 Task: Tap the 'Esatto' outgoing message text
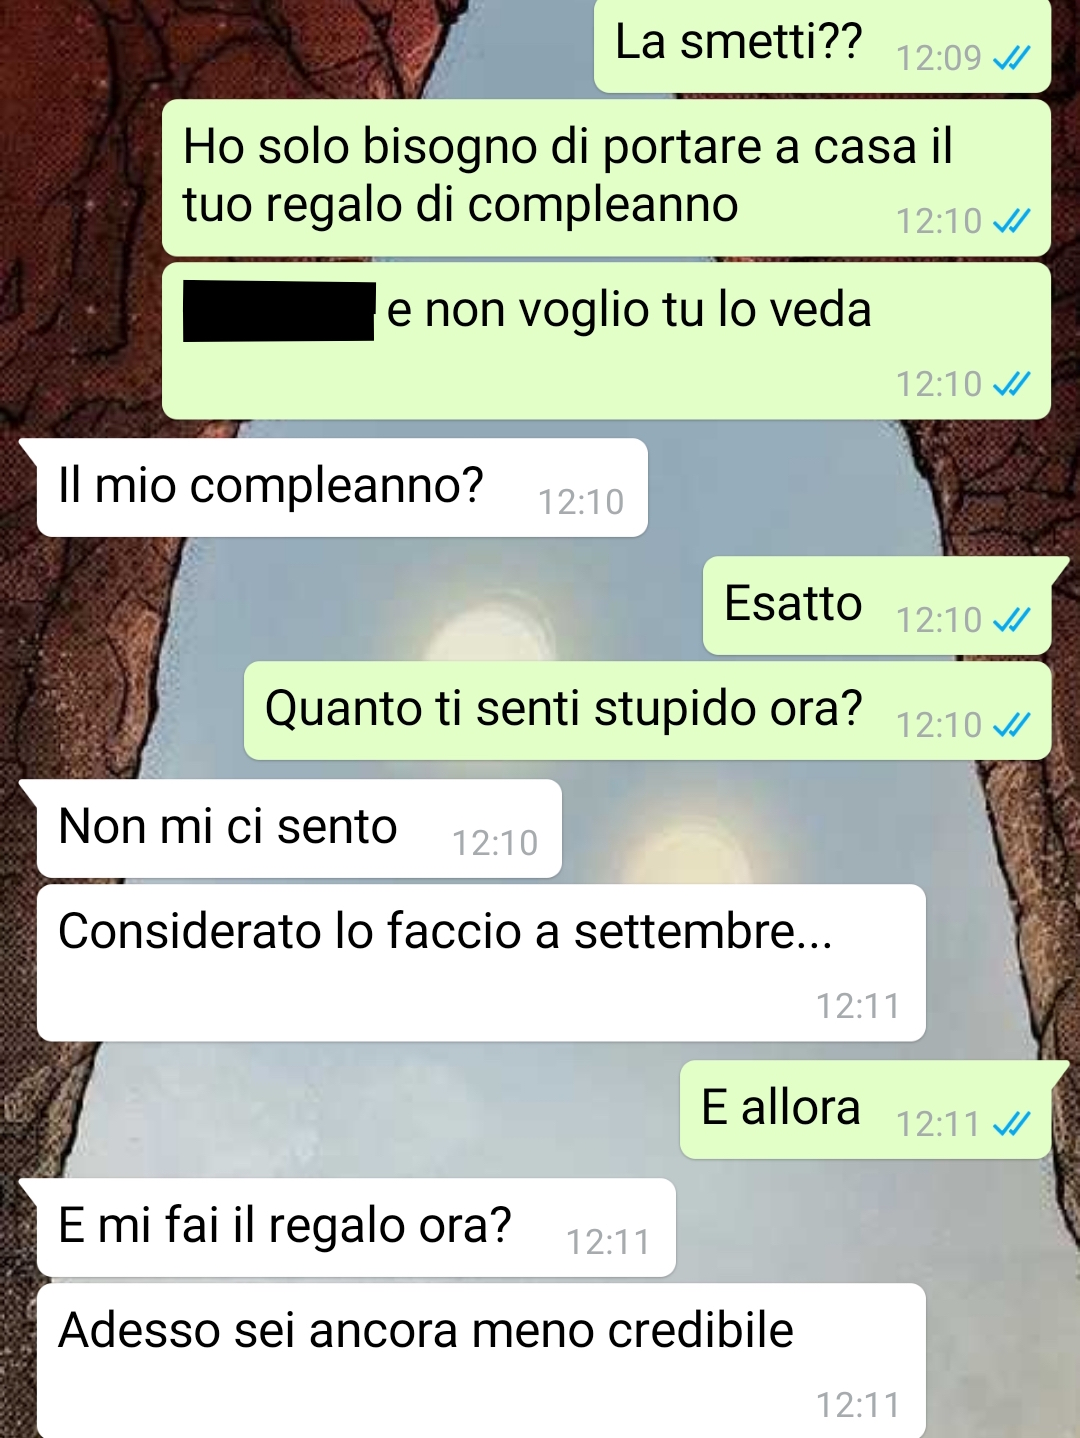[793, 603]
